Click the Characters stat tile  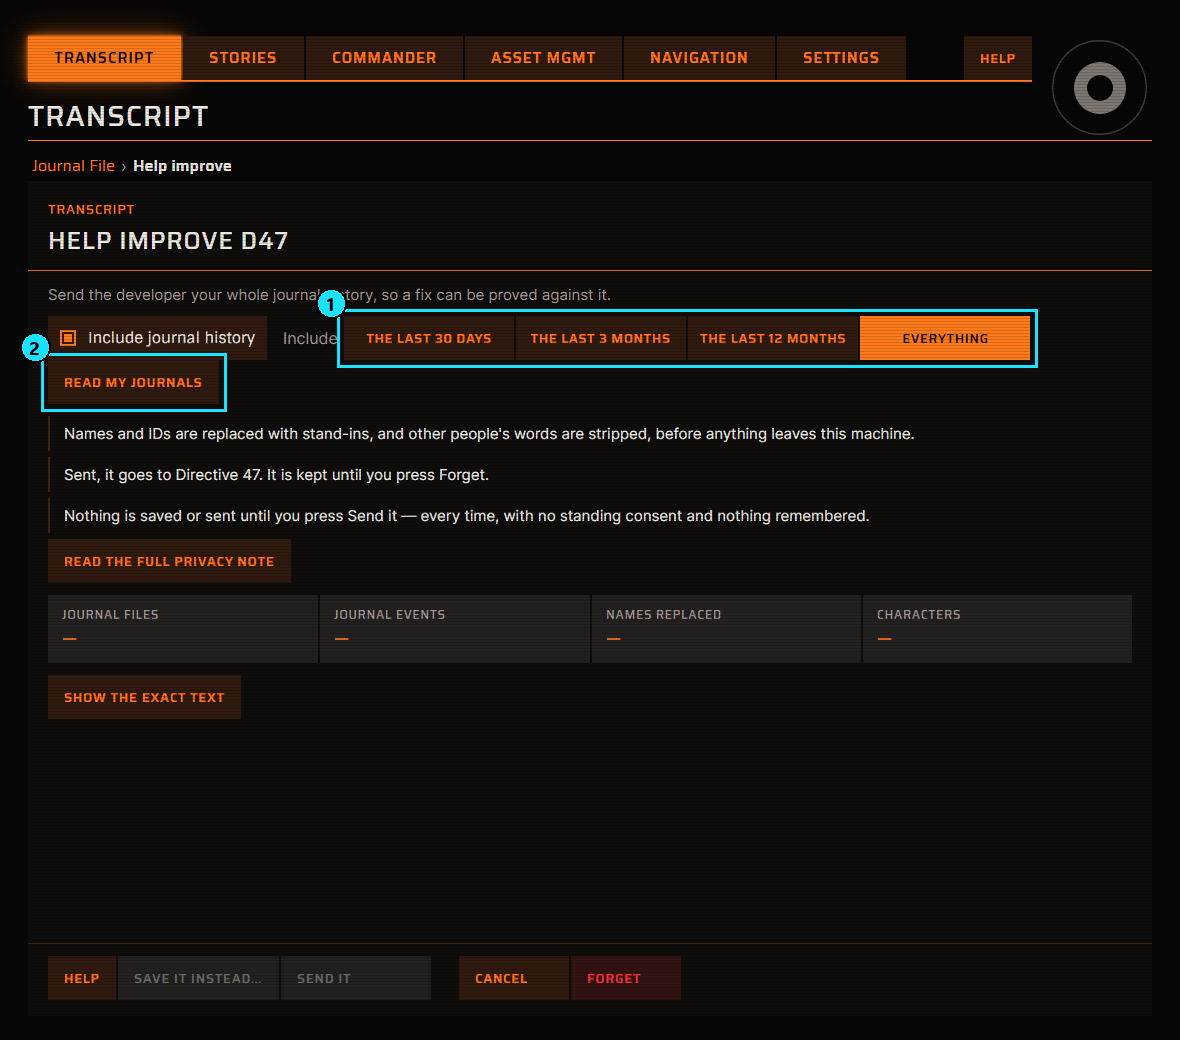click(997, 629)
